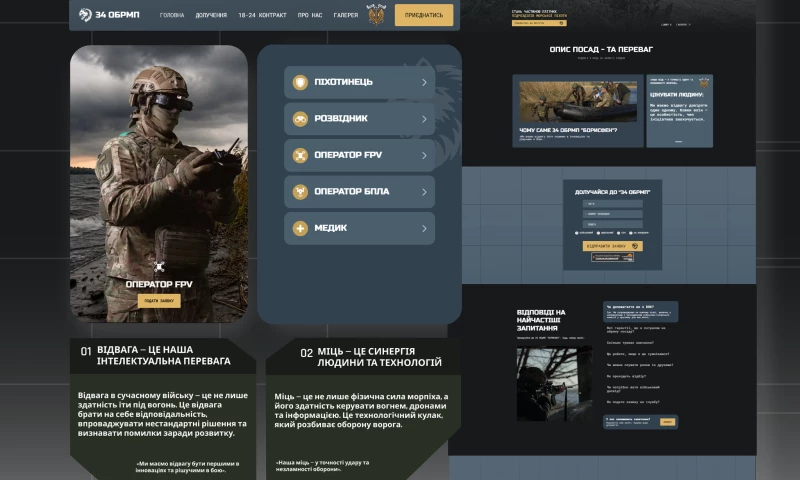Screen dimensions: 800x480
Task: Click the icon inside the small yellow hero button
Action: pos(561,23)
